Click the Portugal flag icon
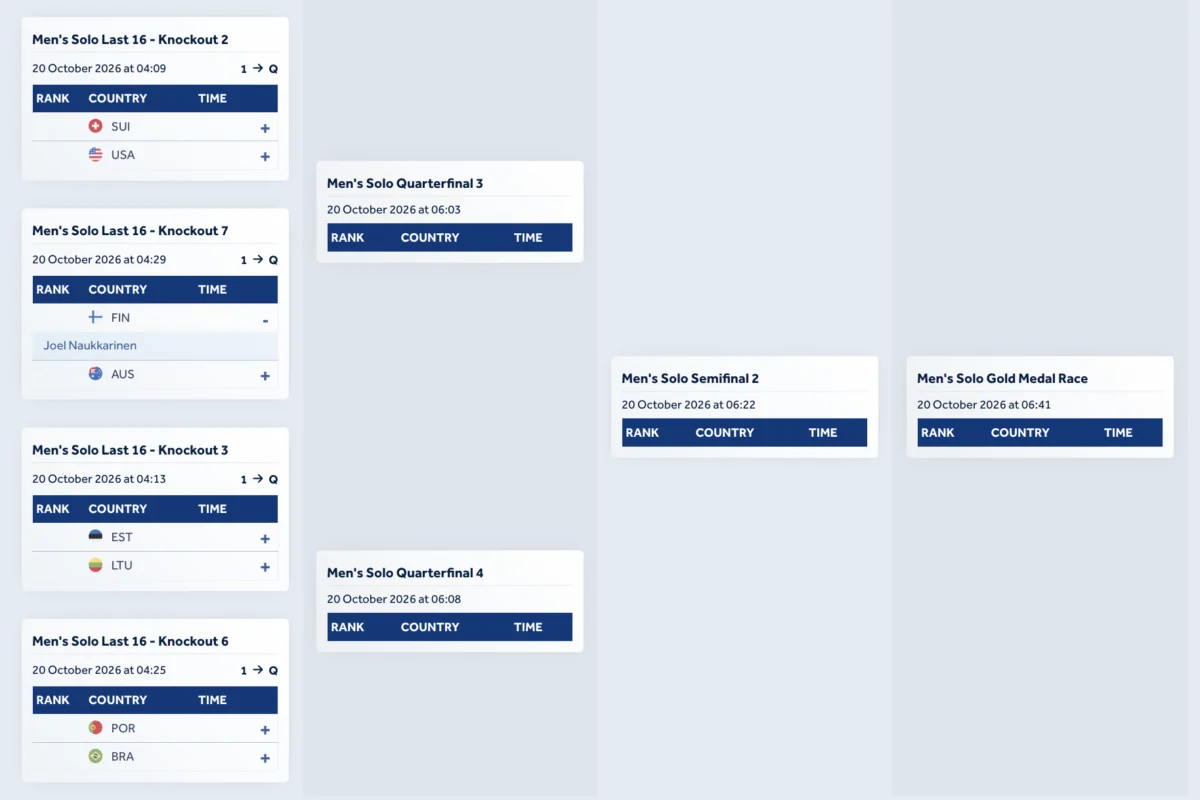Image resolution: width=1200 pixels, height=800 pixels. point(96,727)
